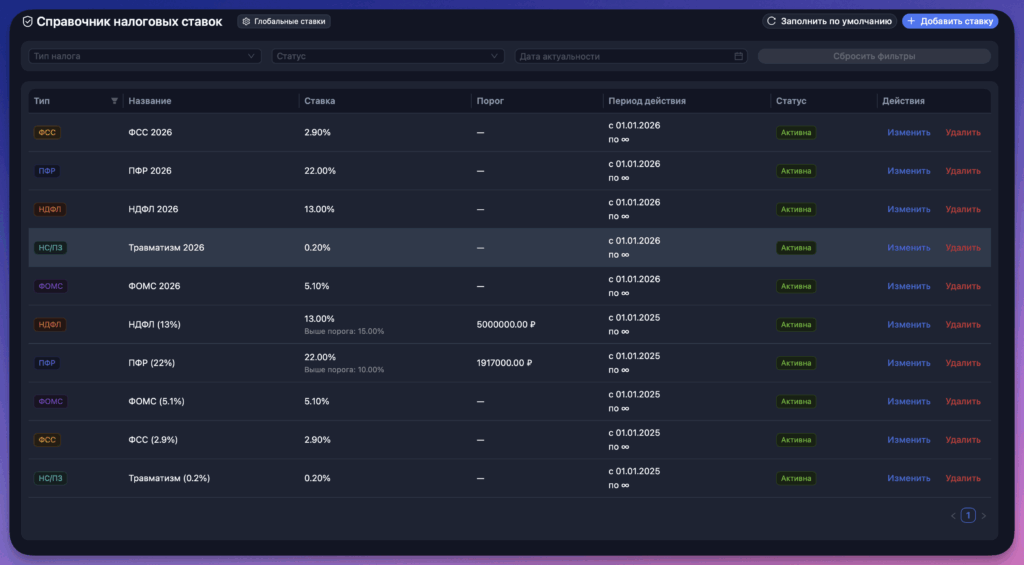Screen dimensions: 1024x565
Task: Click the ПФР tag in ПФР 2026 row
Action: [x=47, y=171]
